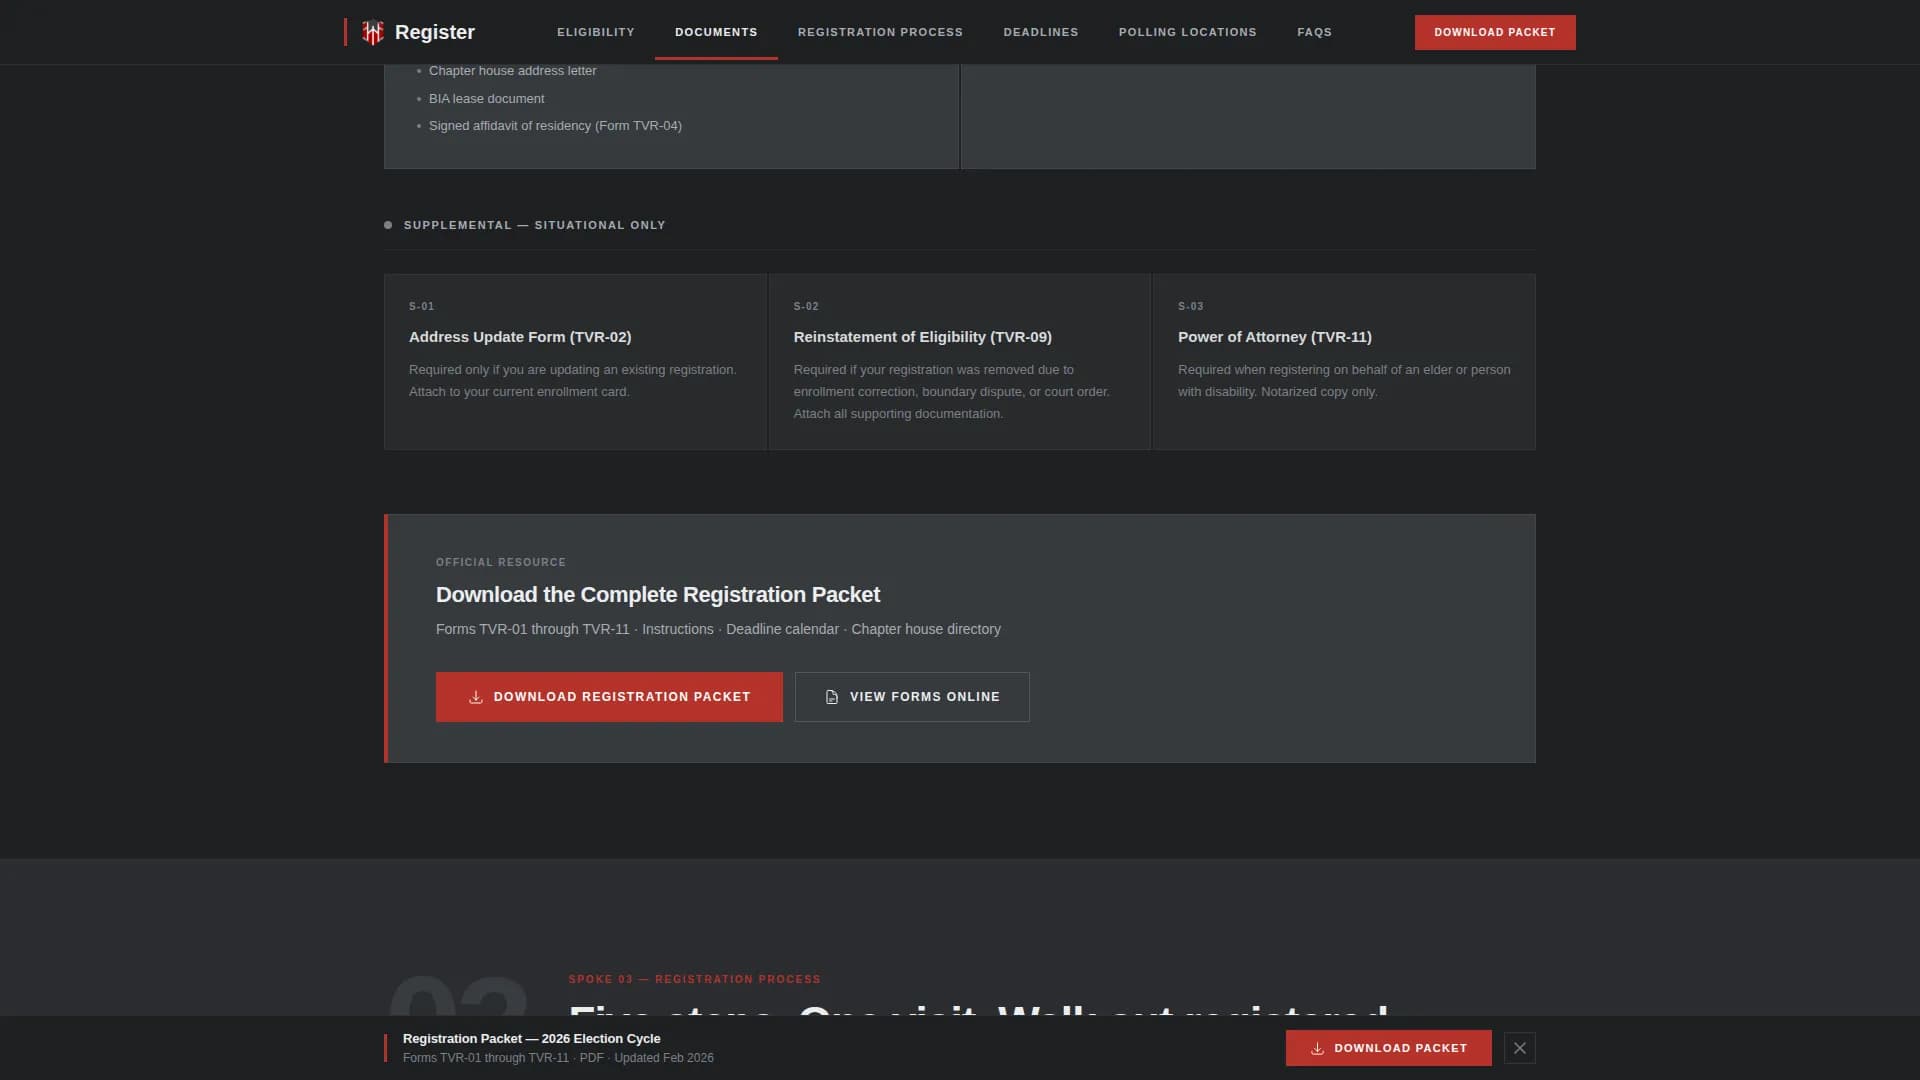Open the Eligibility nav section
Screen dimensions: 1920x1080
tap(596, 32)
